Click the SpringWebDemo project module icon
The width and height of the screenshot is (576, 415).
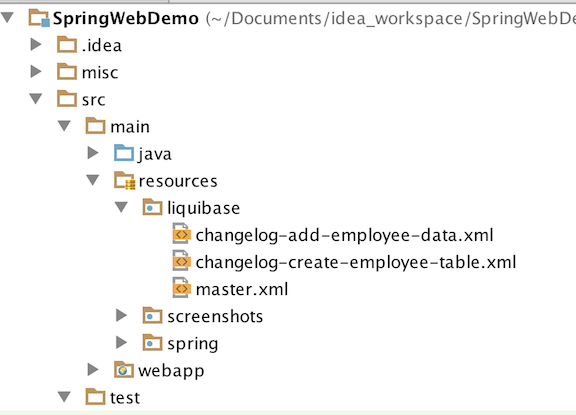pyautogui.click(x=39, y=18)
